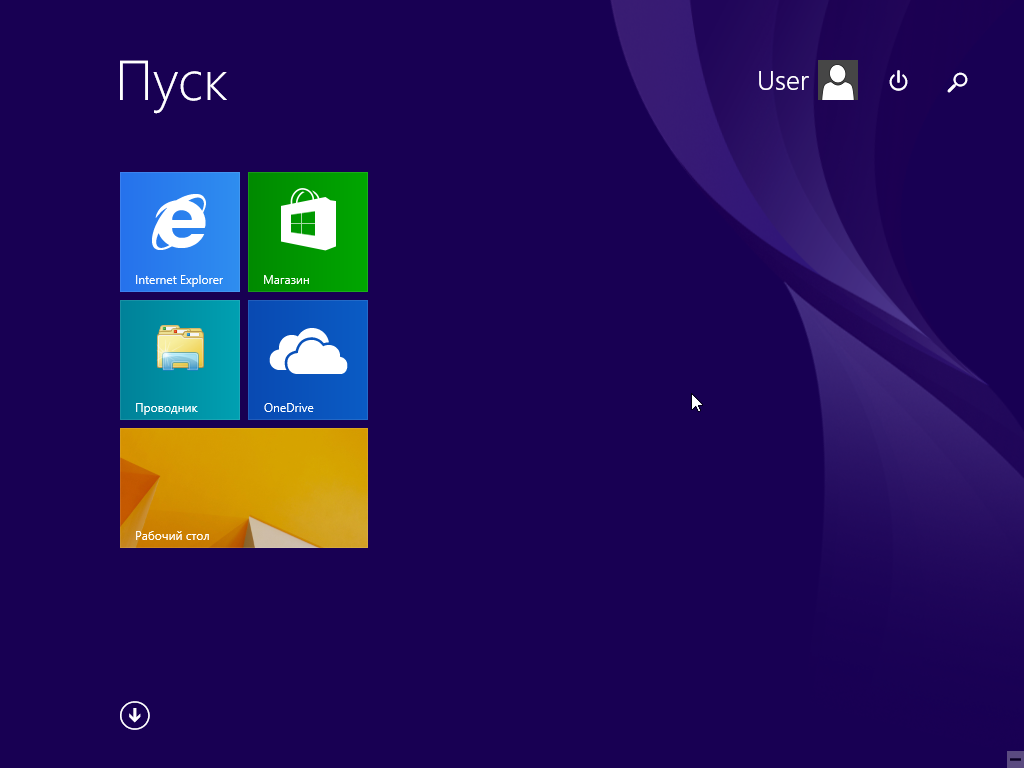Click the user avatar picture
The image size is (1024, 768).
838,80
